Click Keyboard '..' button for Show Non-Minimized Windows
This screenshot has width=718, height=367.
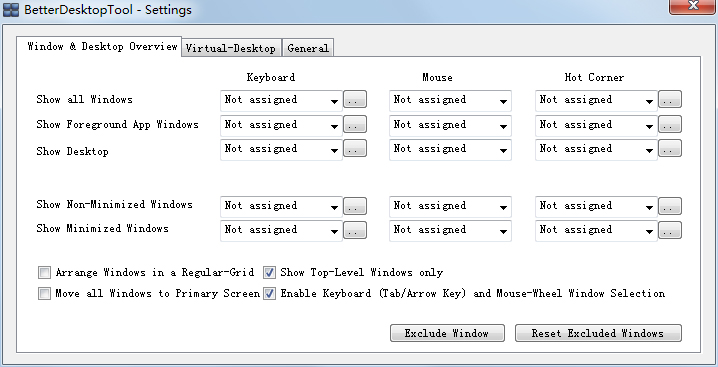coord(355,206)
